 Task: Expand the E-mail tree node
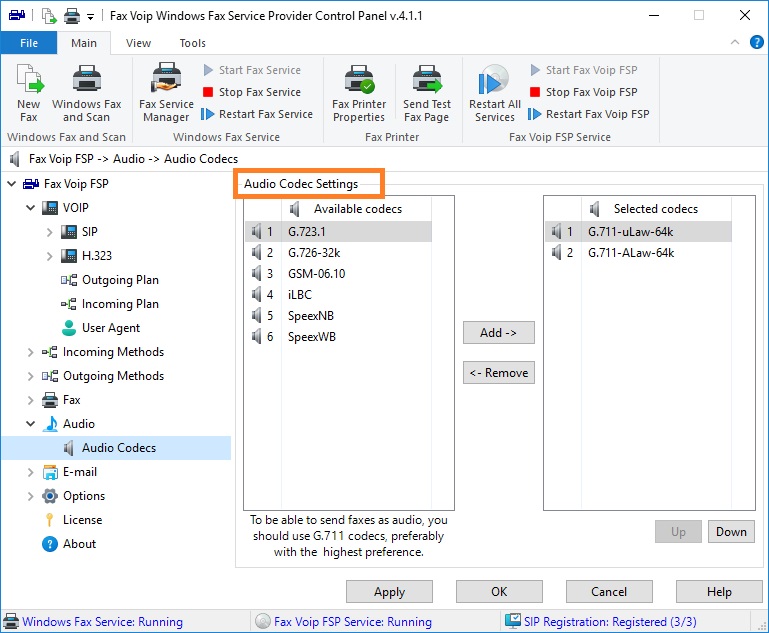click(30, 472)
